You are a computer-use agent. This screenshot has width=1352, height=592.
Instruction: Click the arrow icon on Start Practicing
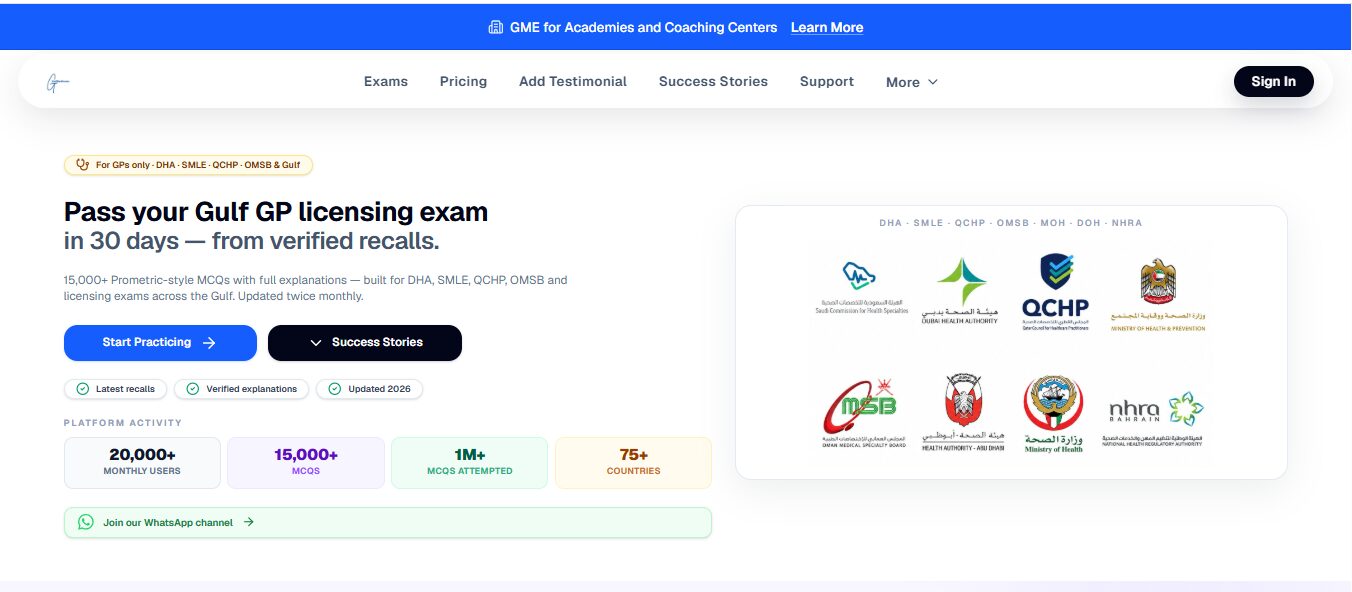[209, 343]
